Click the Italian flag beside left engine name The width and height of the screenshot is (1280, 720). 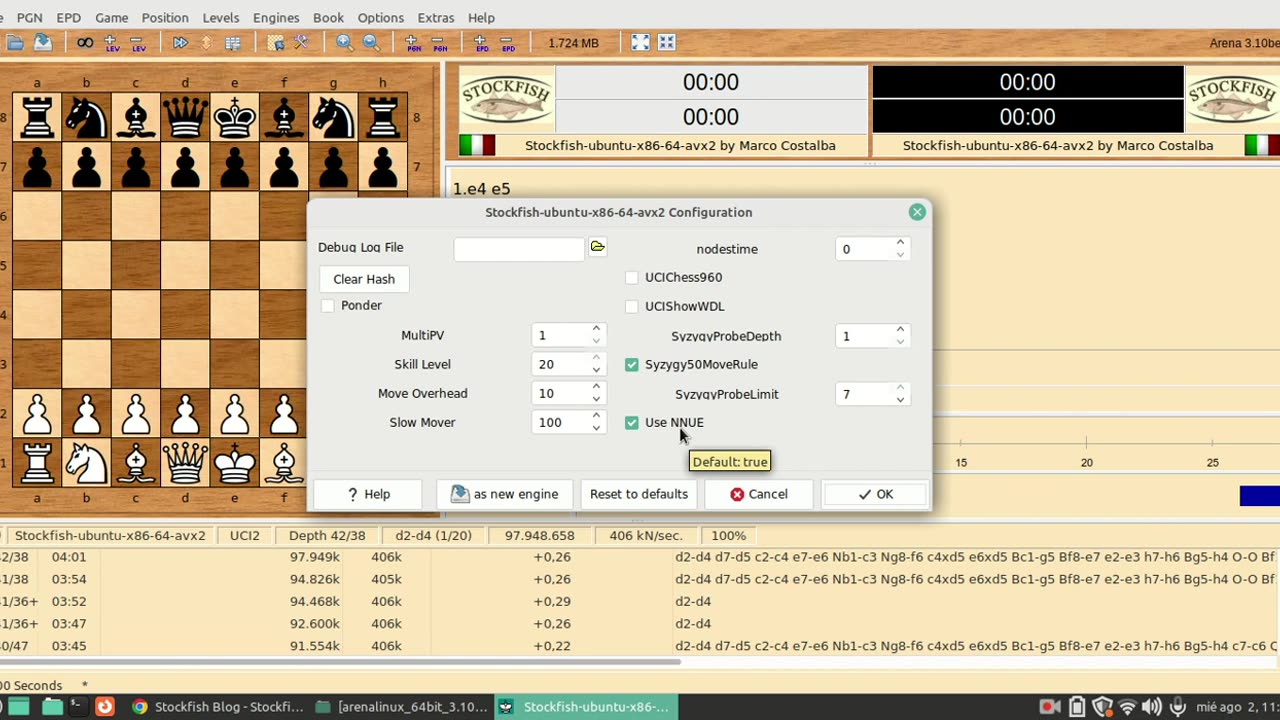pos(477,146)
